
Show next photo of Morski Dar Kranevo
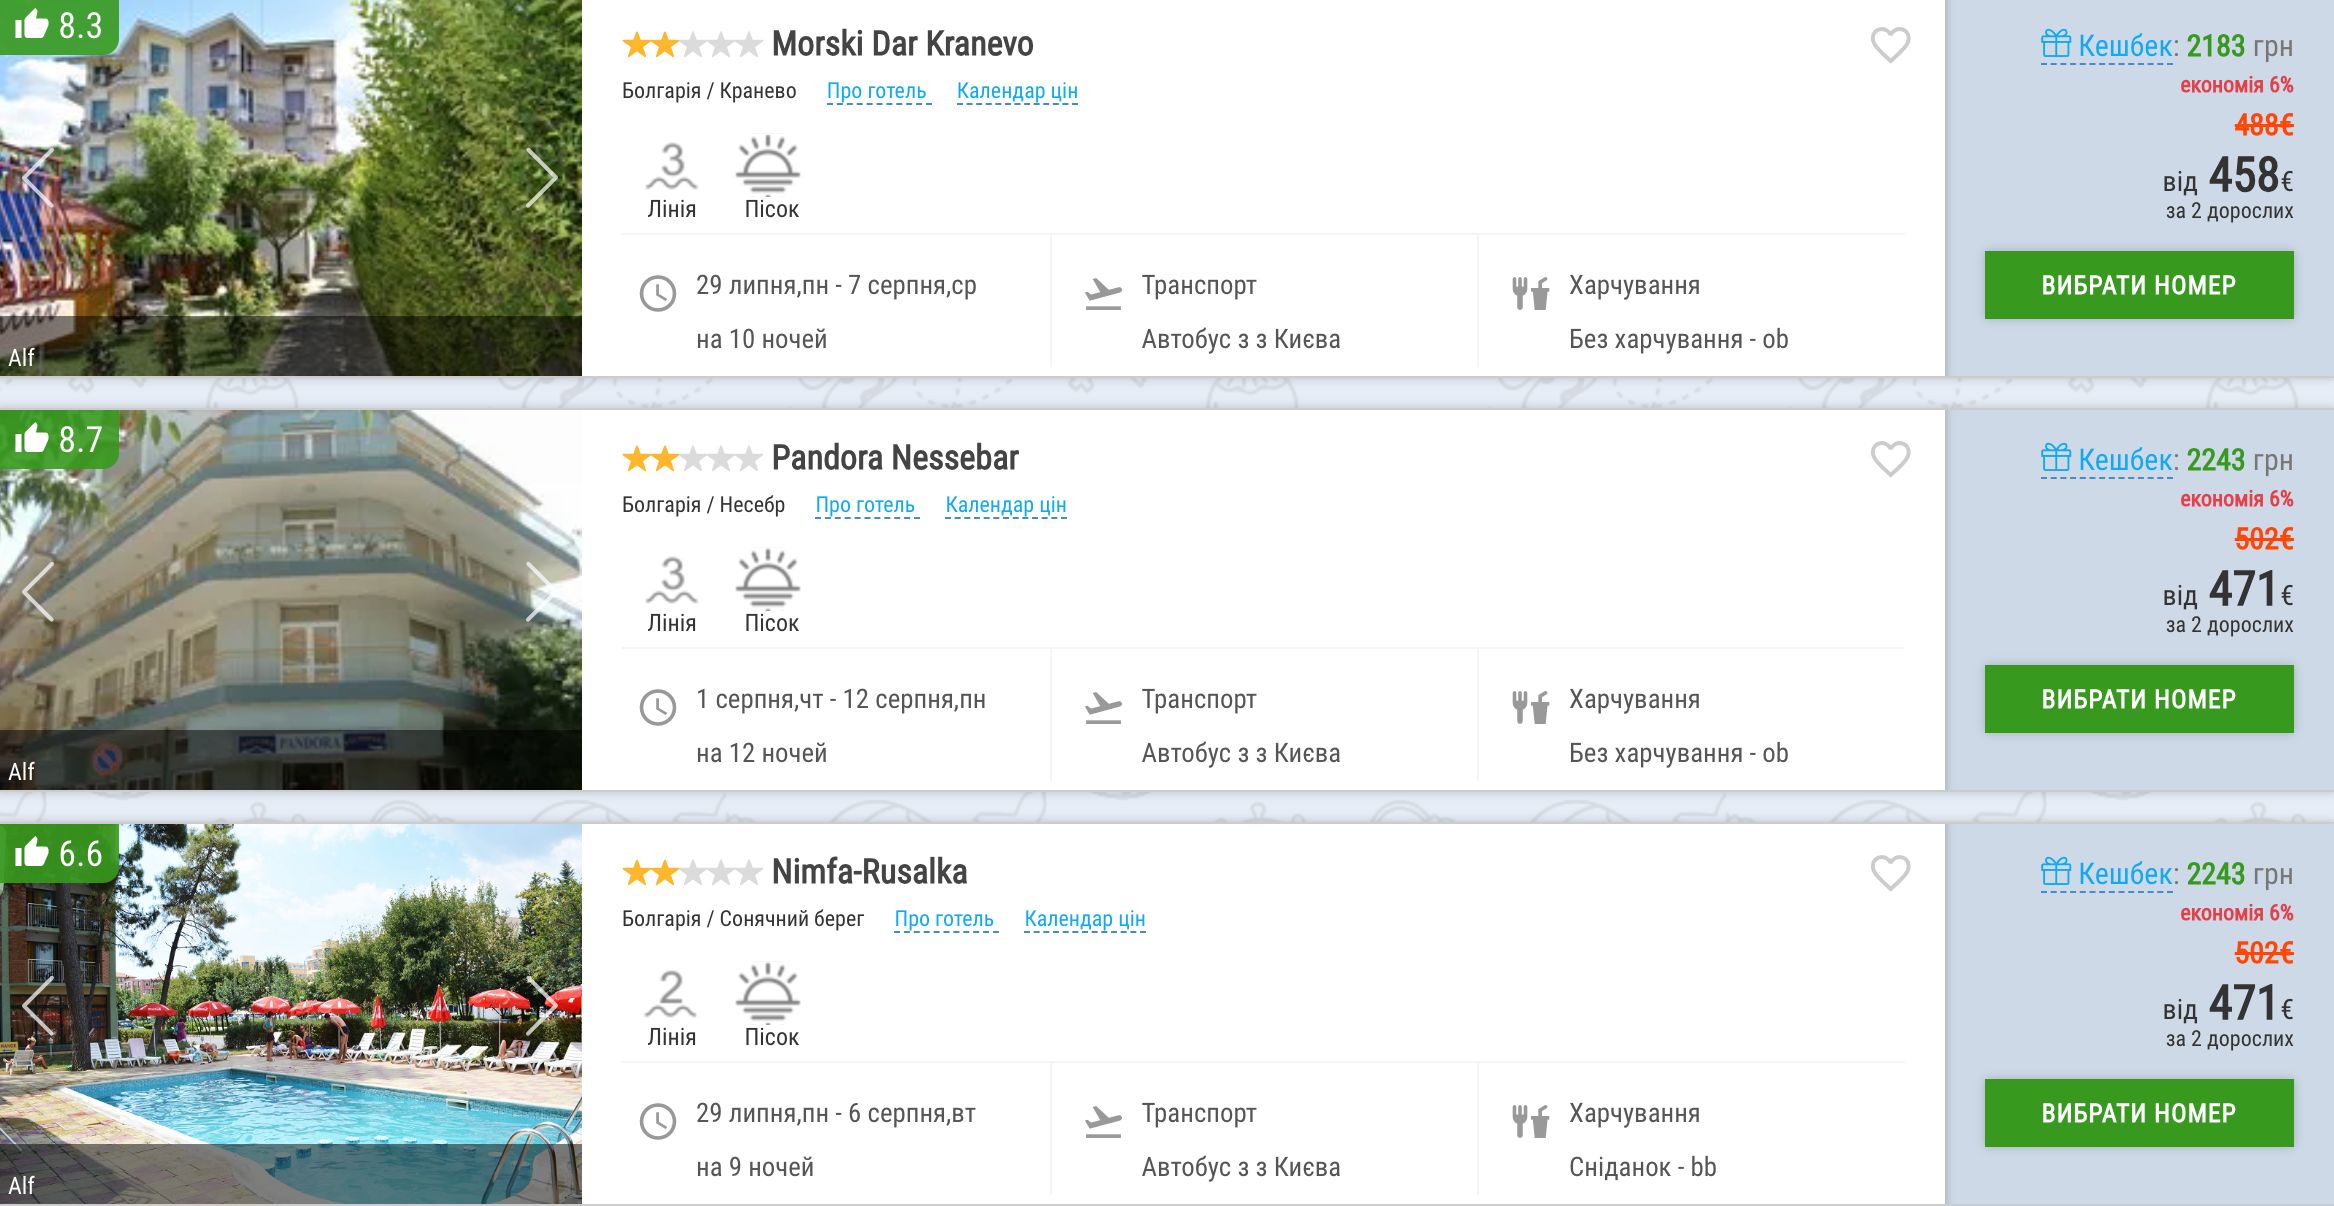541,178
